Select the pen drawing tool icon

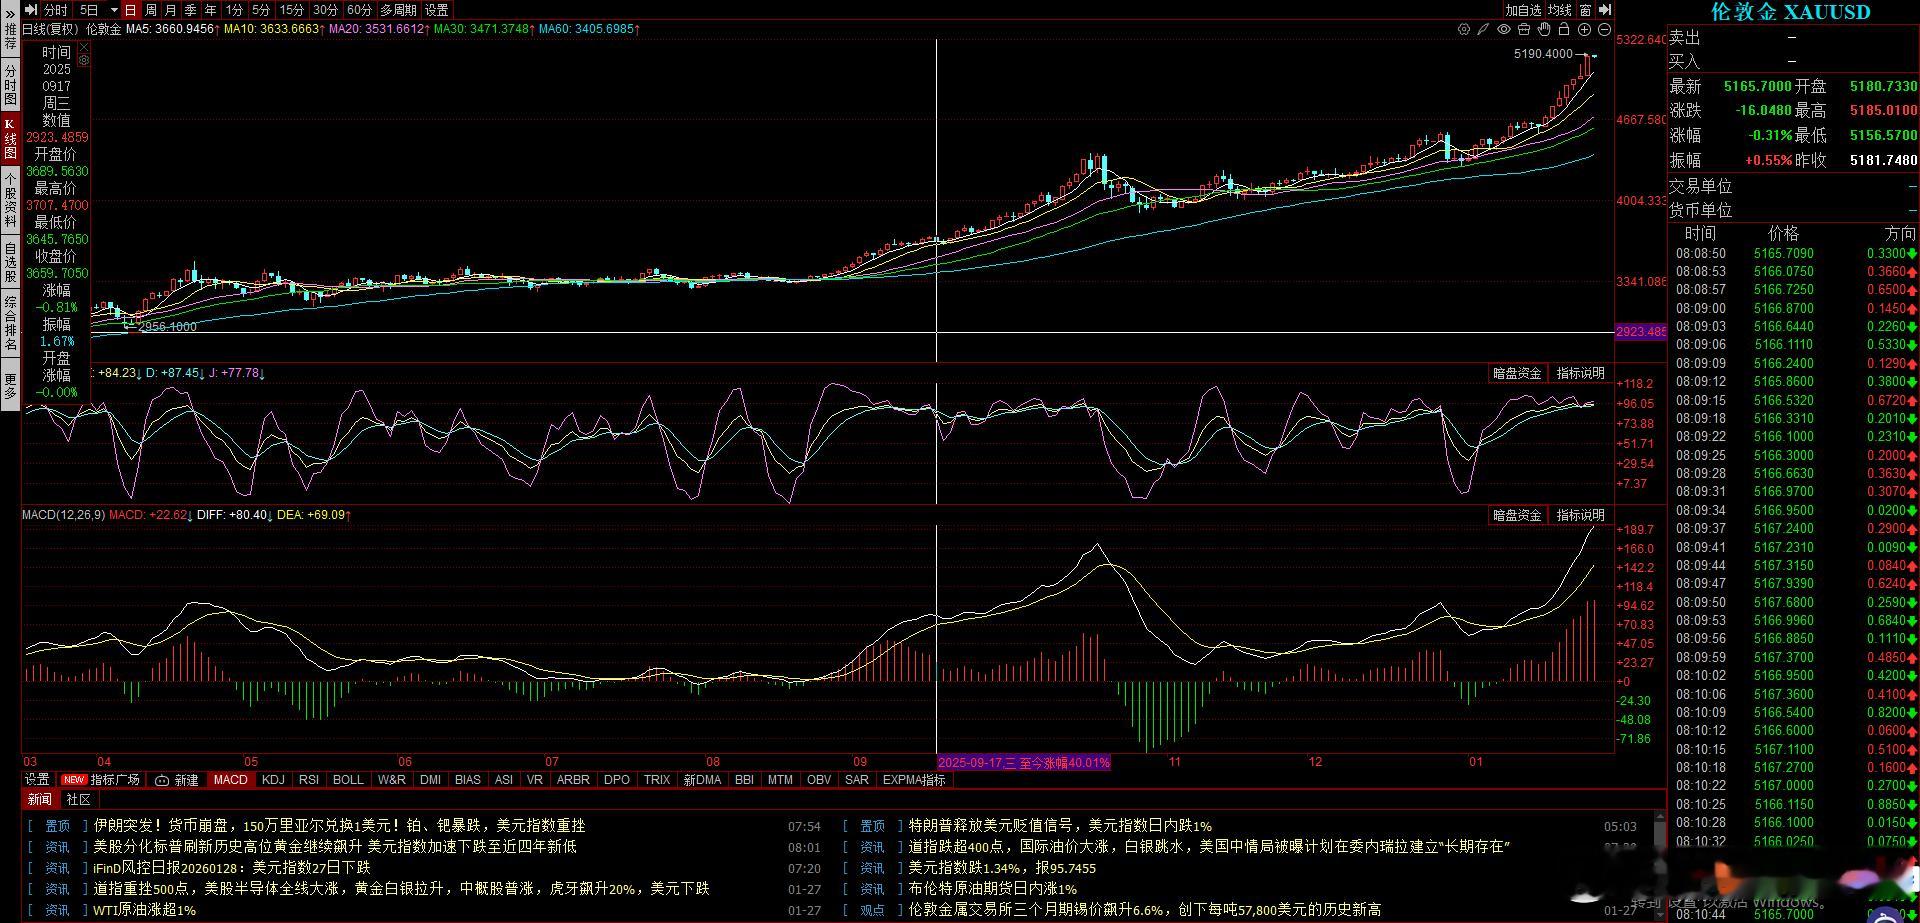[x=1483, y=29]
